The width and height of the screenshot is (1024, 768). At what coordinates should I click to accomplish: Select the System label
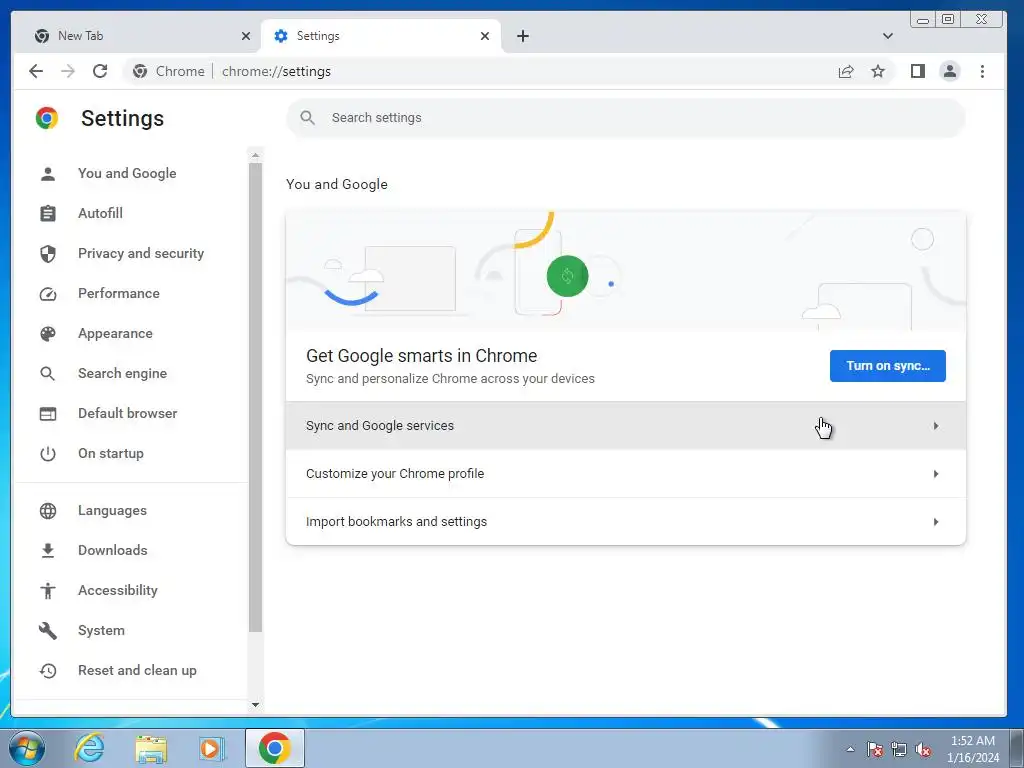tap(101, 630)
